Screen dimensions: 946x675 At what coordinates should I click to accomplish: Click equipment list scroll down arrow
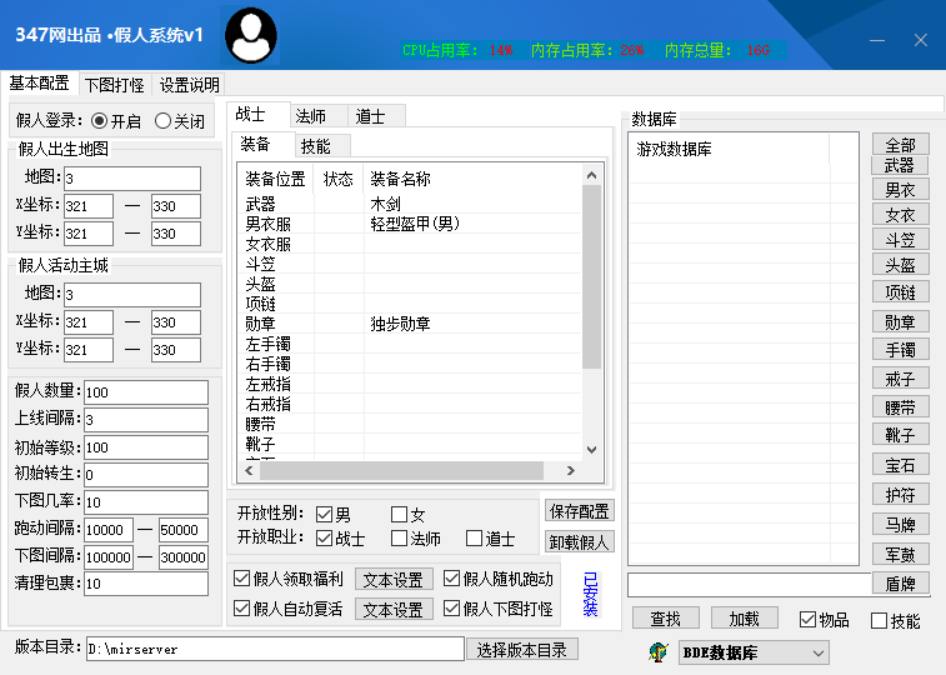point(591,449)
